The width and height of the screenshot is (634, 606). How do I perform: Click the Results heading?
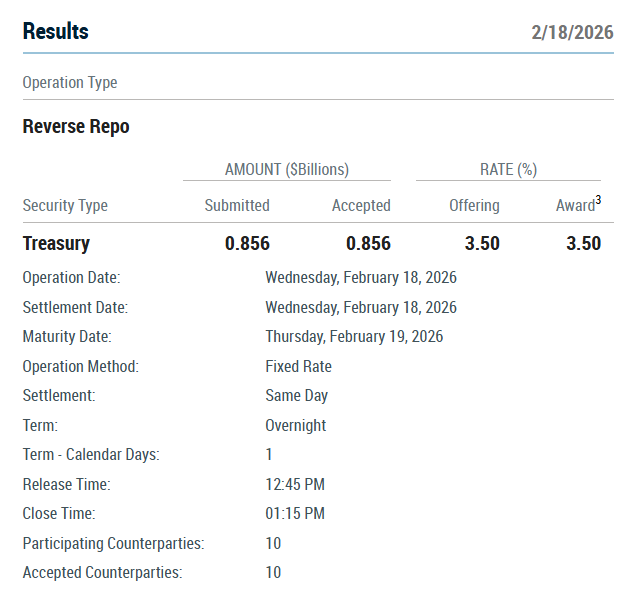[x=55, y=31]
